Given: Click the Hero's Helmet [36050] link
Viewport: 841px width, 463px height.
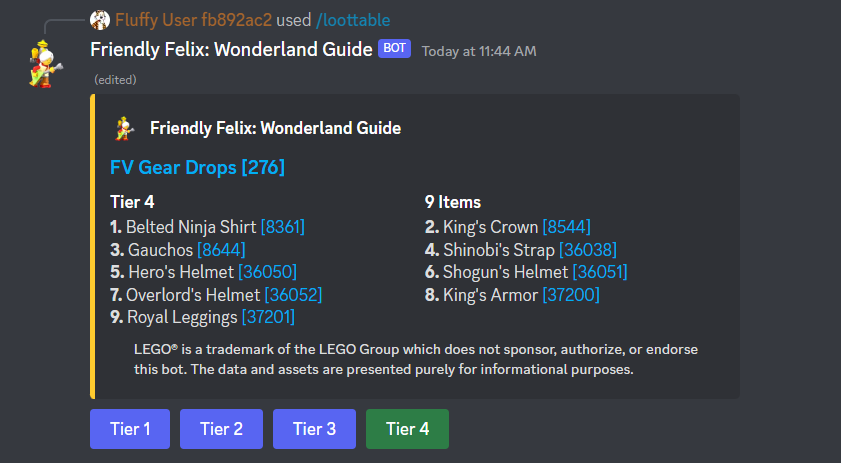Looking at the screenshot, I should pos(267,272).
